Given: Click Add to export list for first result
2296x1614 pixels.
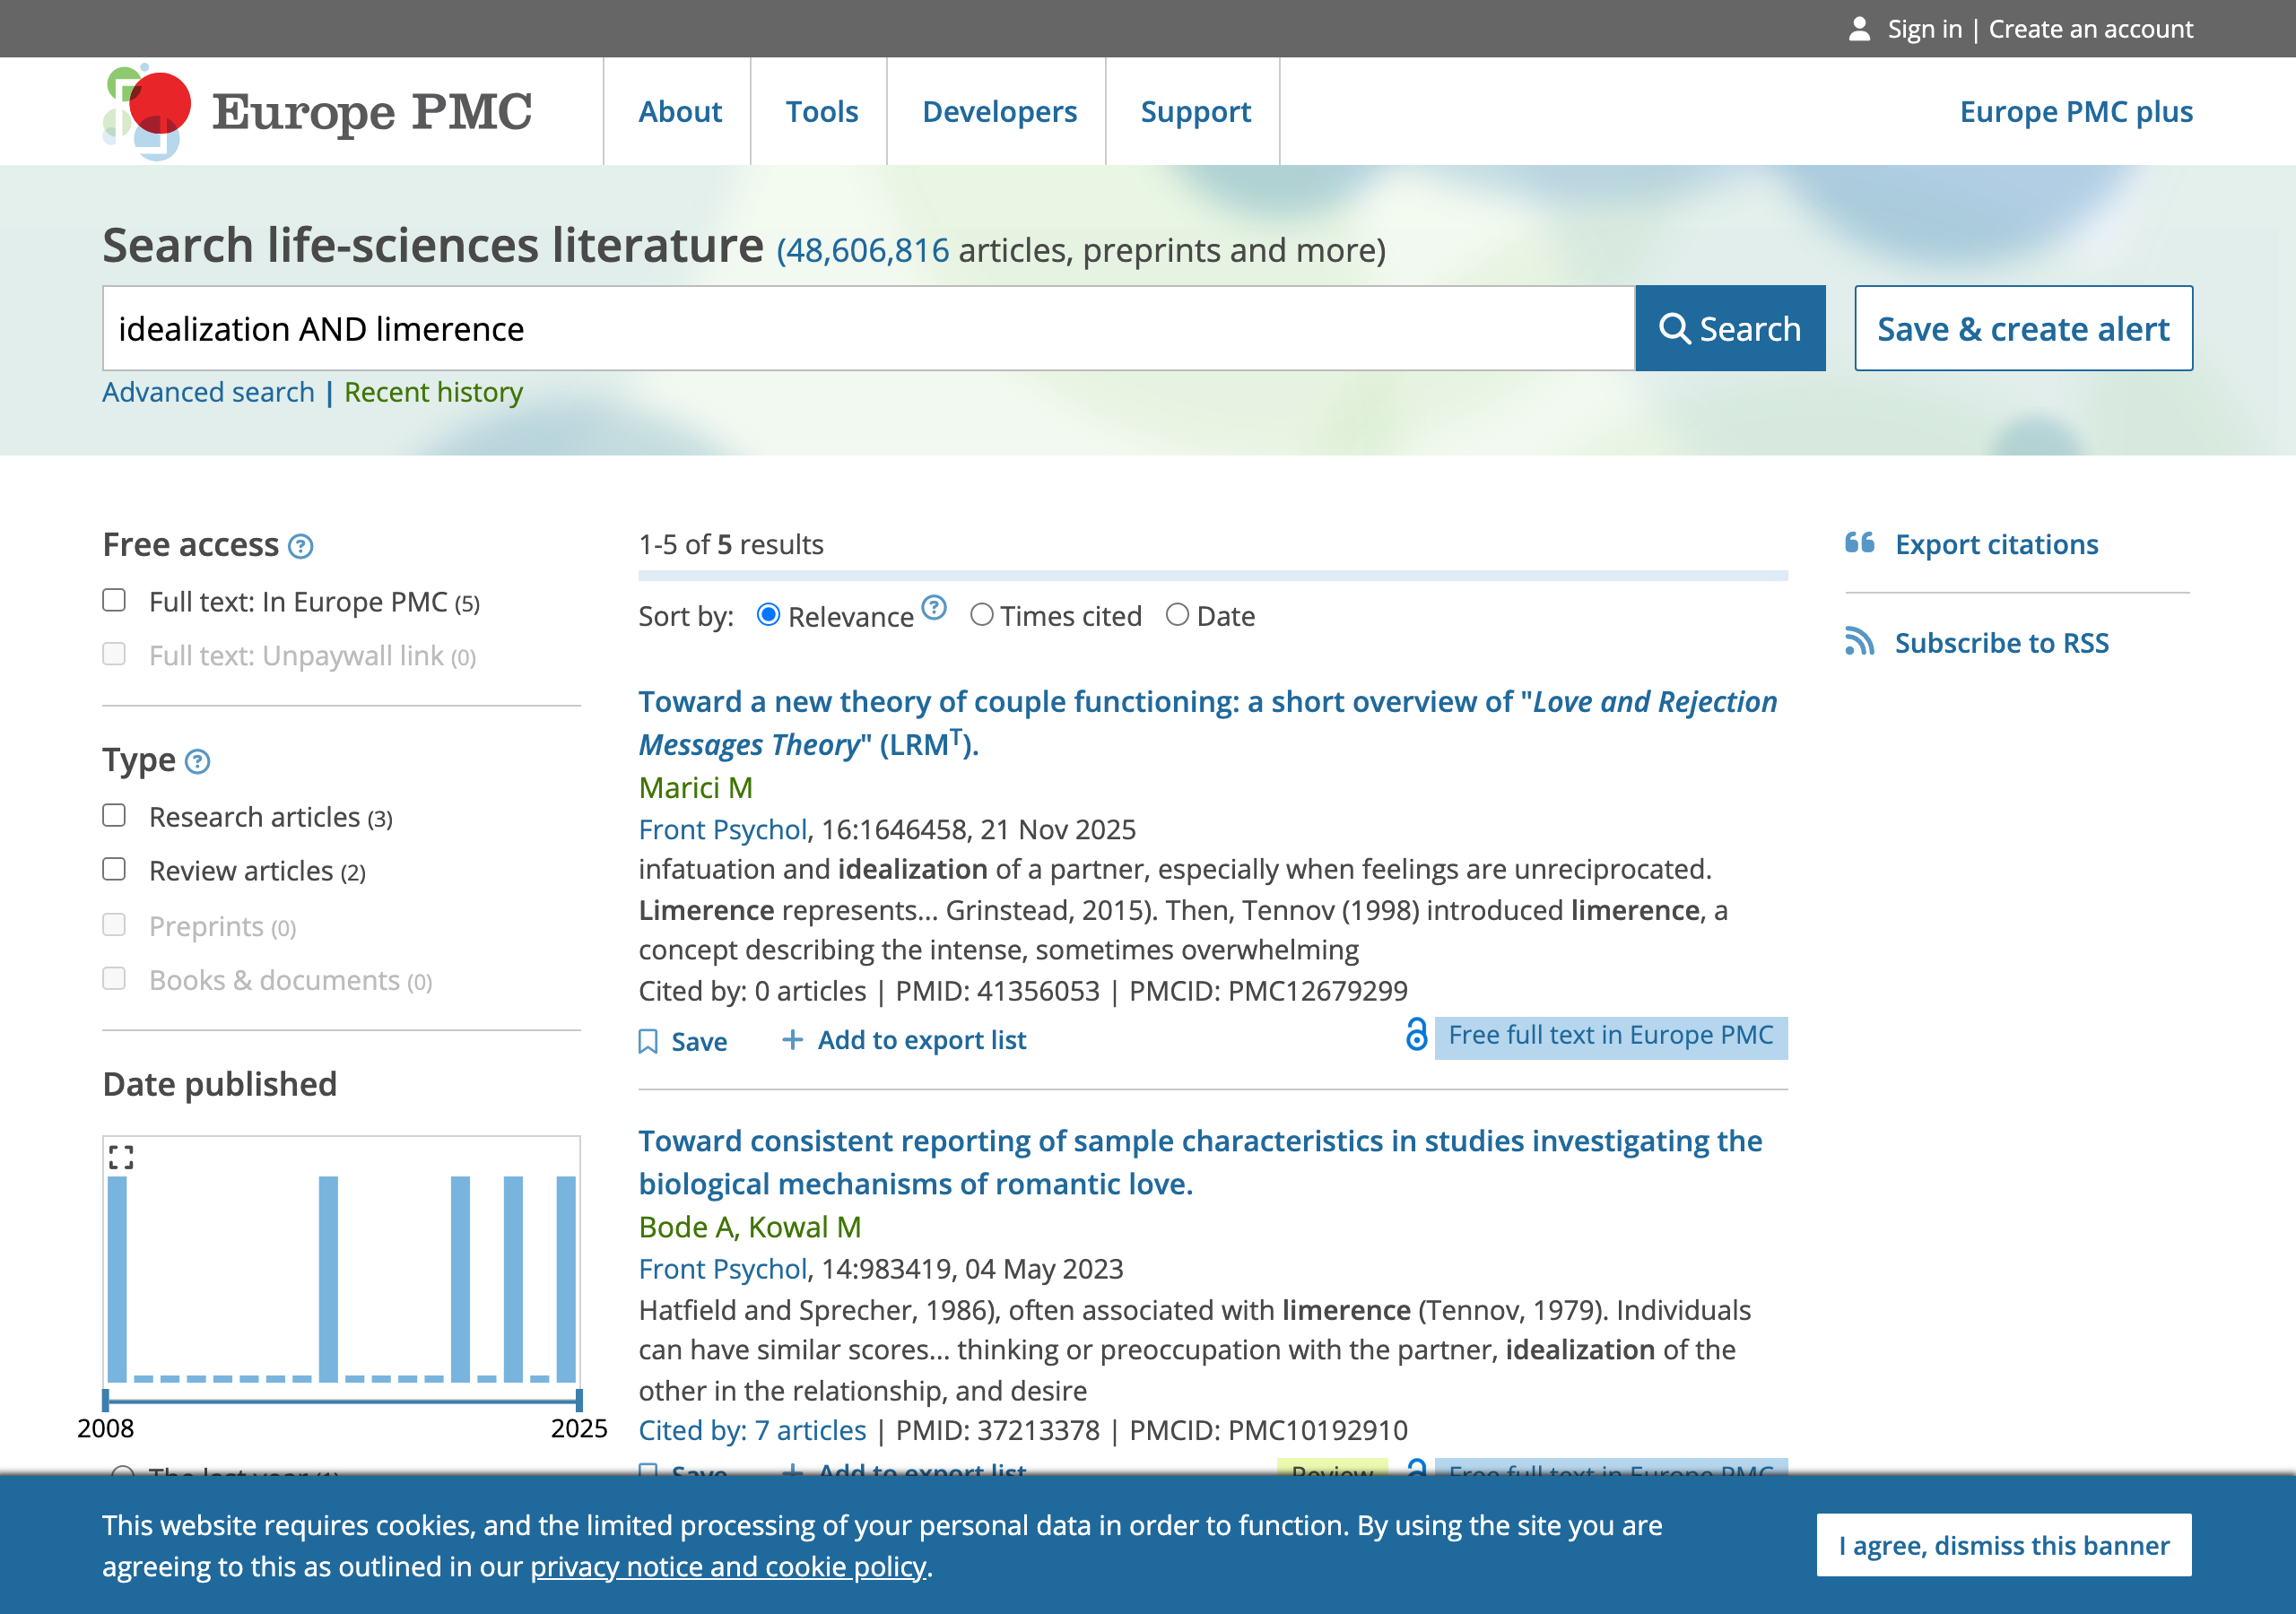Looking at the screenshot, I should click(921, 1040).
